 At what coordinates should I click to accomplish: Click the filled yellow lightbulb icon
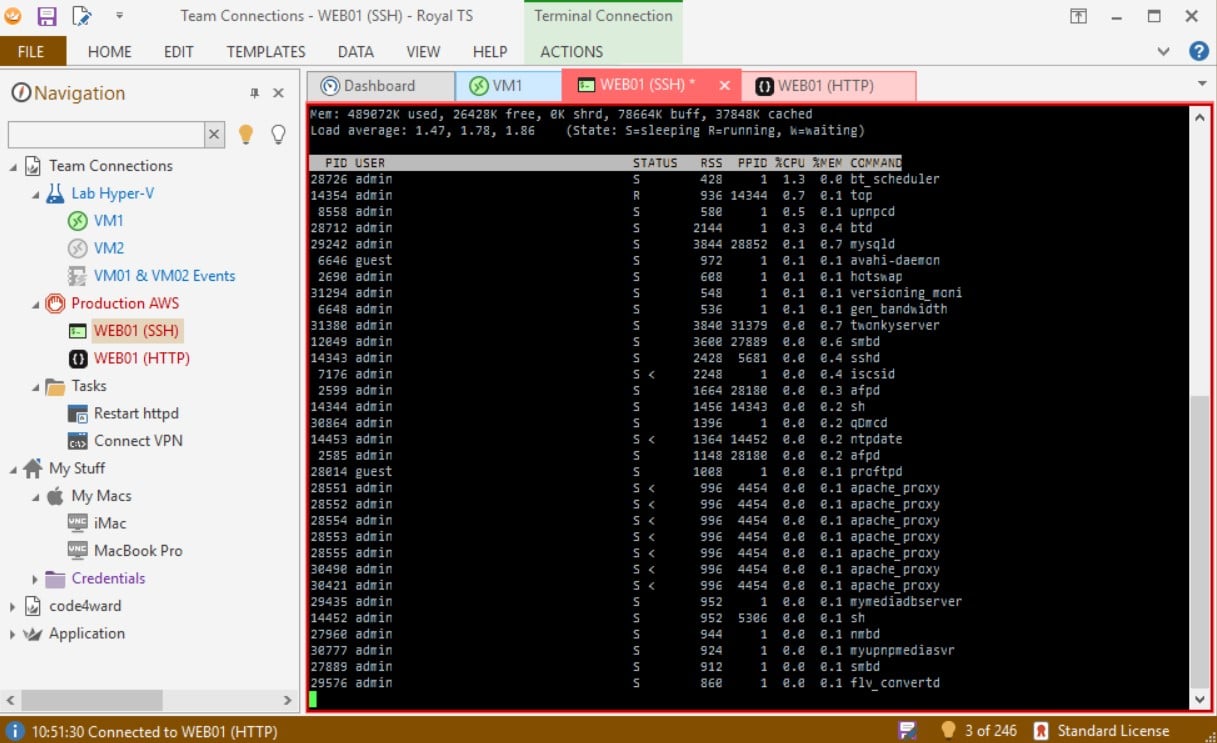(x=246, y=134)
